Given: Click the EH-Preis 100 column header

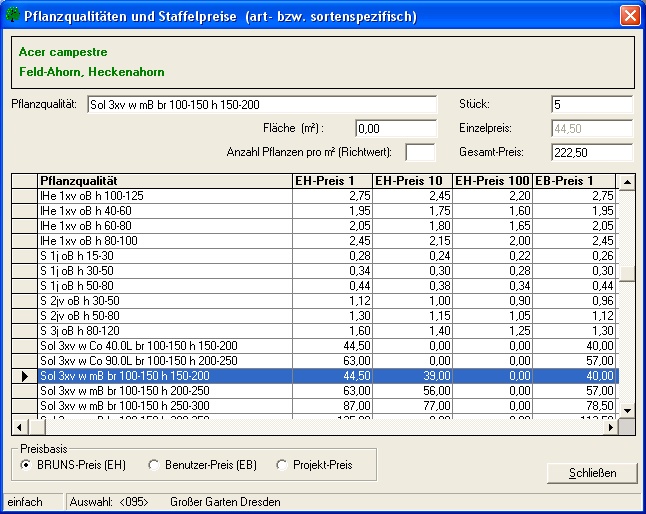Looking at the screenshot, I should coord(492,181).
